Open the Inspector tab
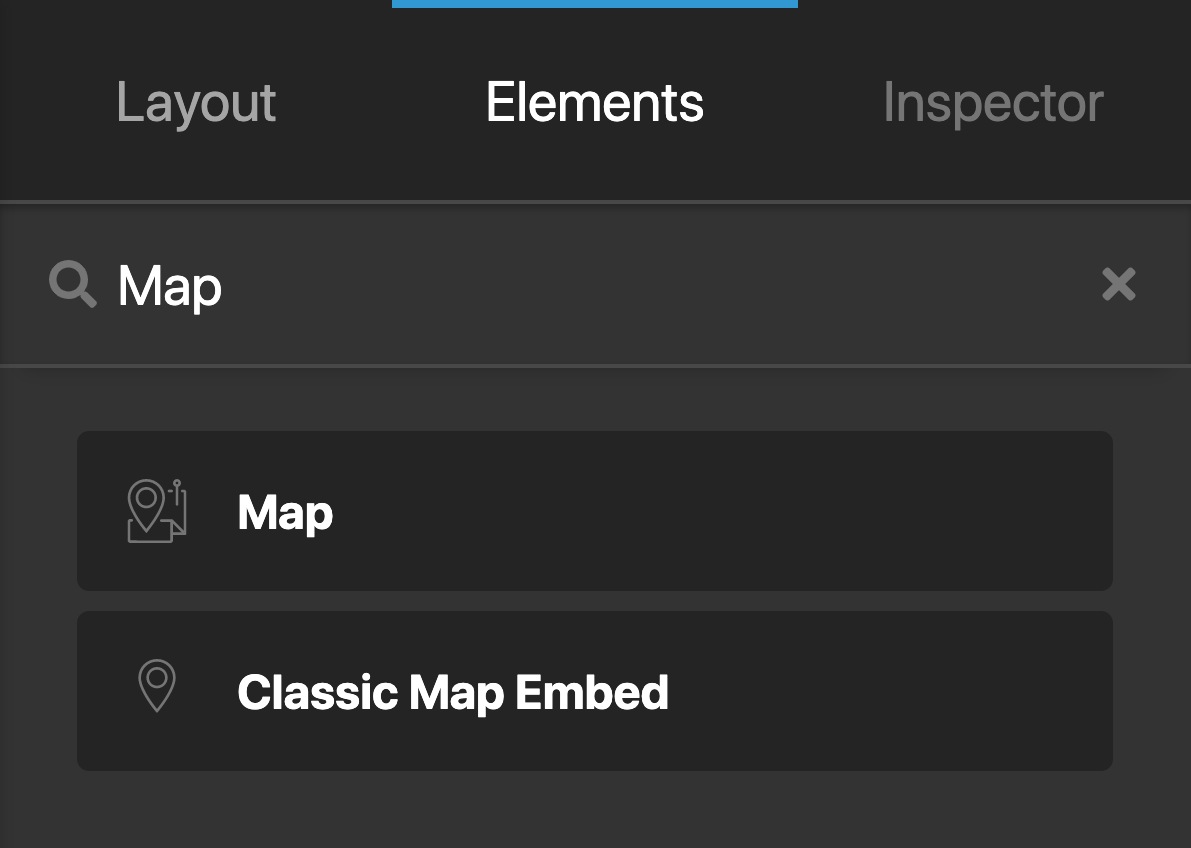Screen dimensions: 1191x848 (x=992, y=101)
